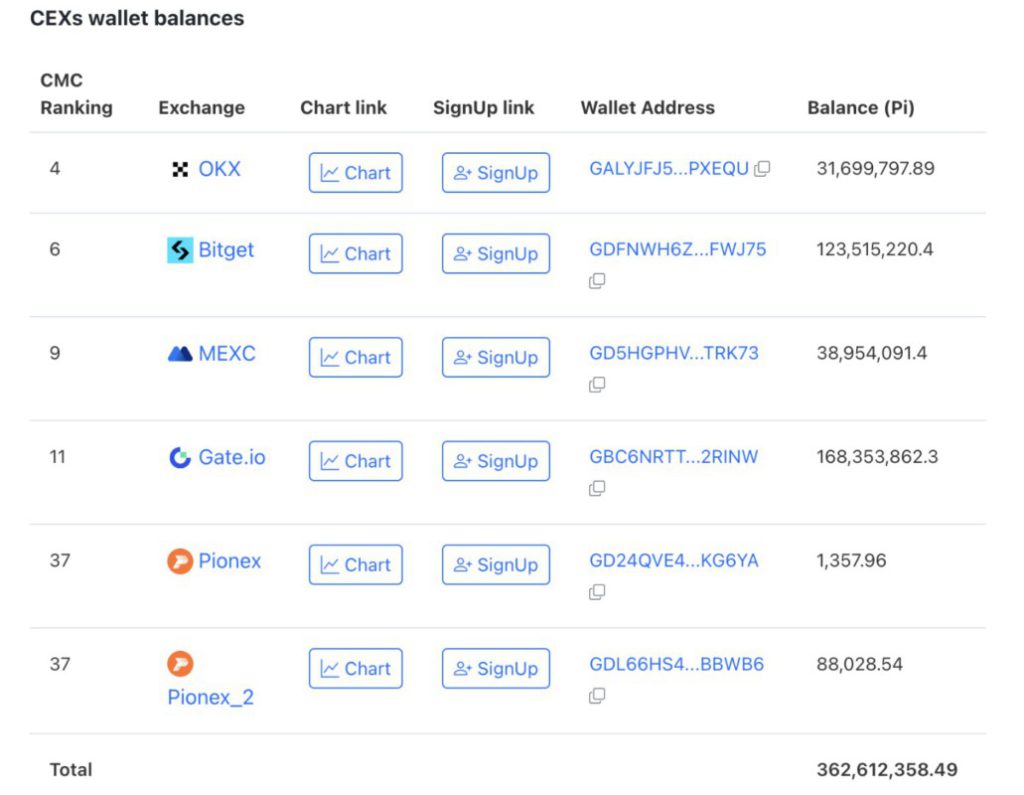Screen dimensions: 1024x795
Task: Click ranking number 11 in Gate.io row
Action: tap(57, 457)
